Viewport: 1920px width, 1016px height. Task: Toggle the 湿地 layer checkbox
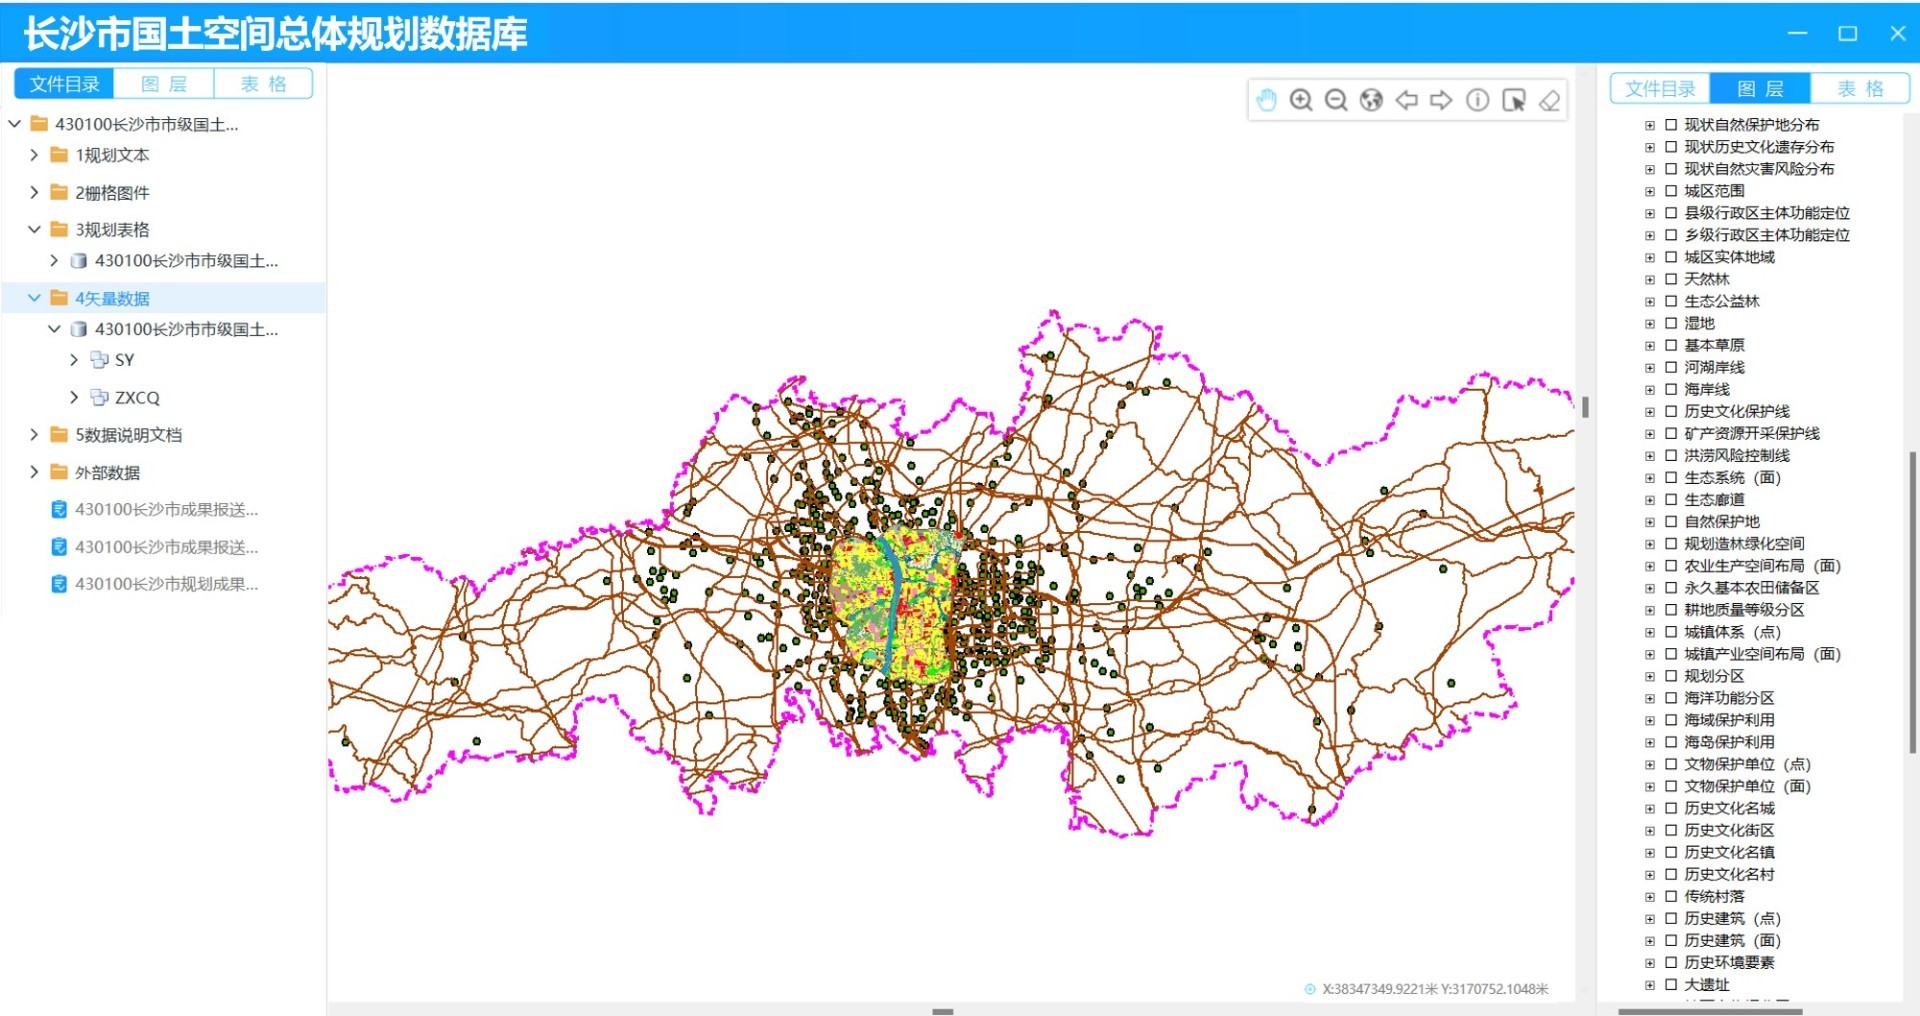[x=1670, y=323]
